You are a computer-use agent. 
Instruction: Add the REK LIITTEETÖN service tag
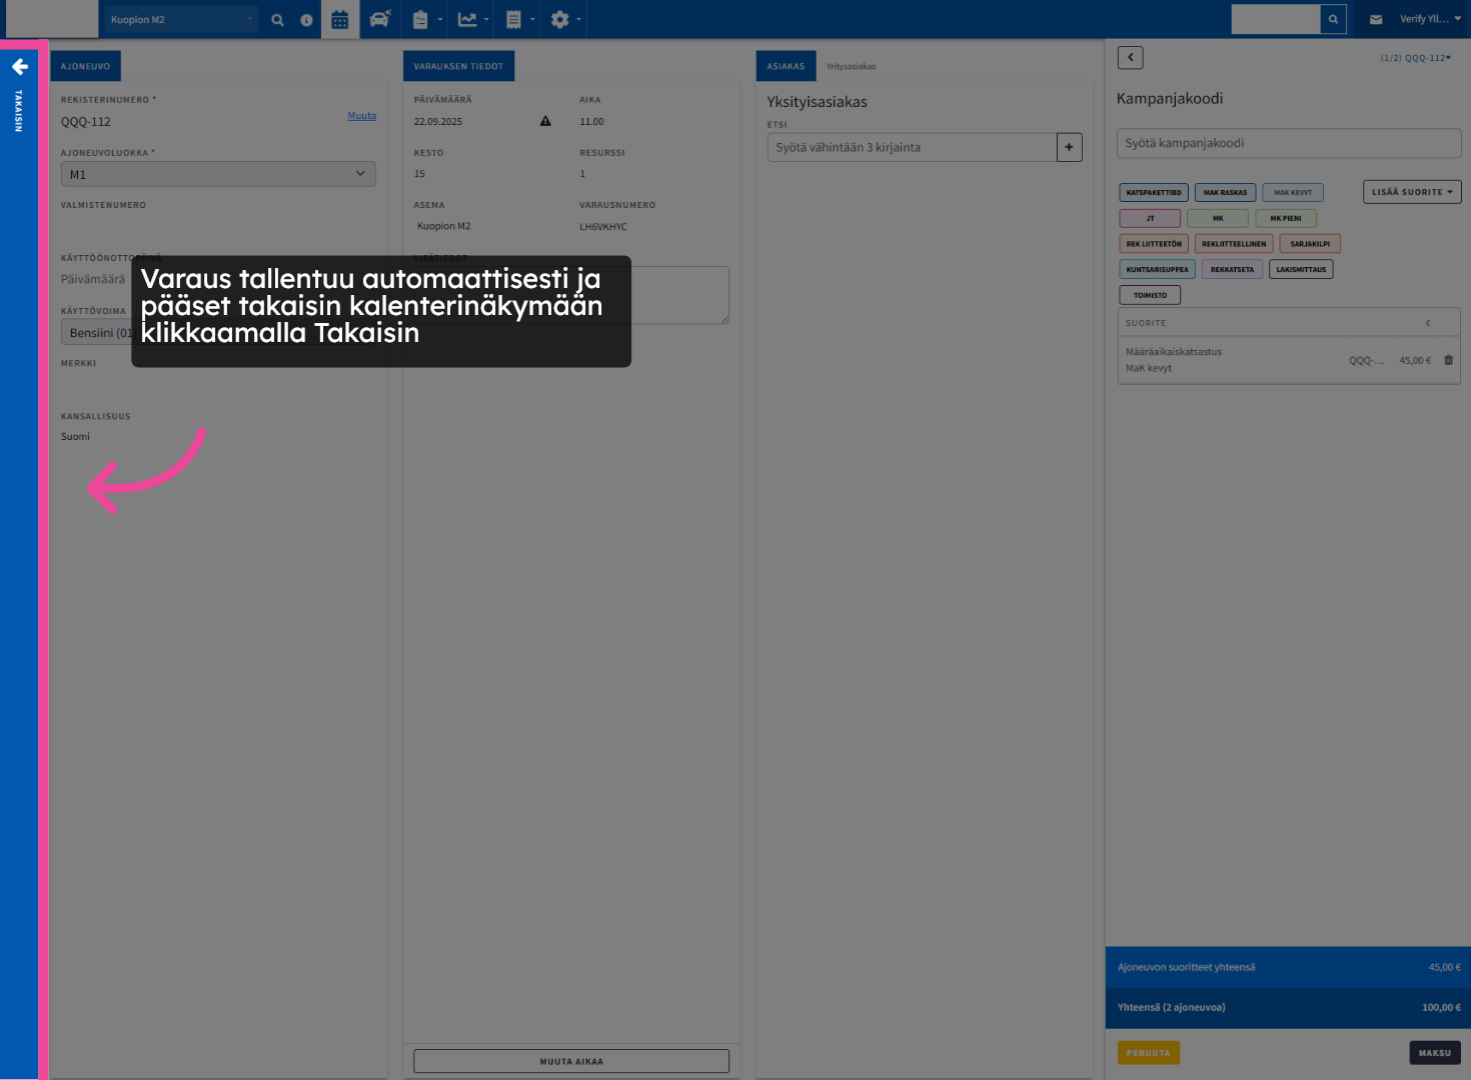(x=1154, y=244)
